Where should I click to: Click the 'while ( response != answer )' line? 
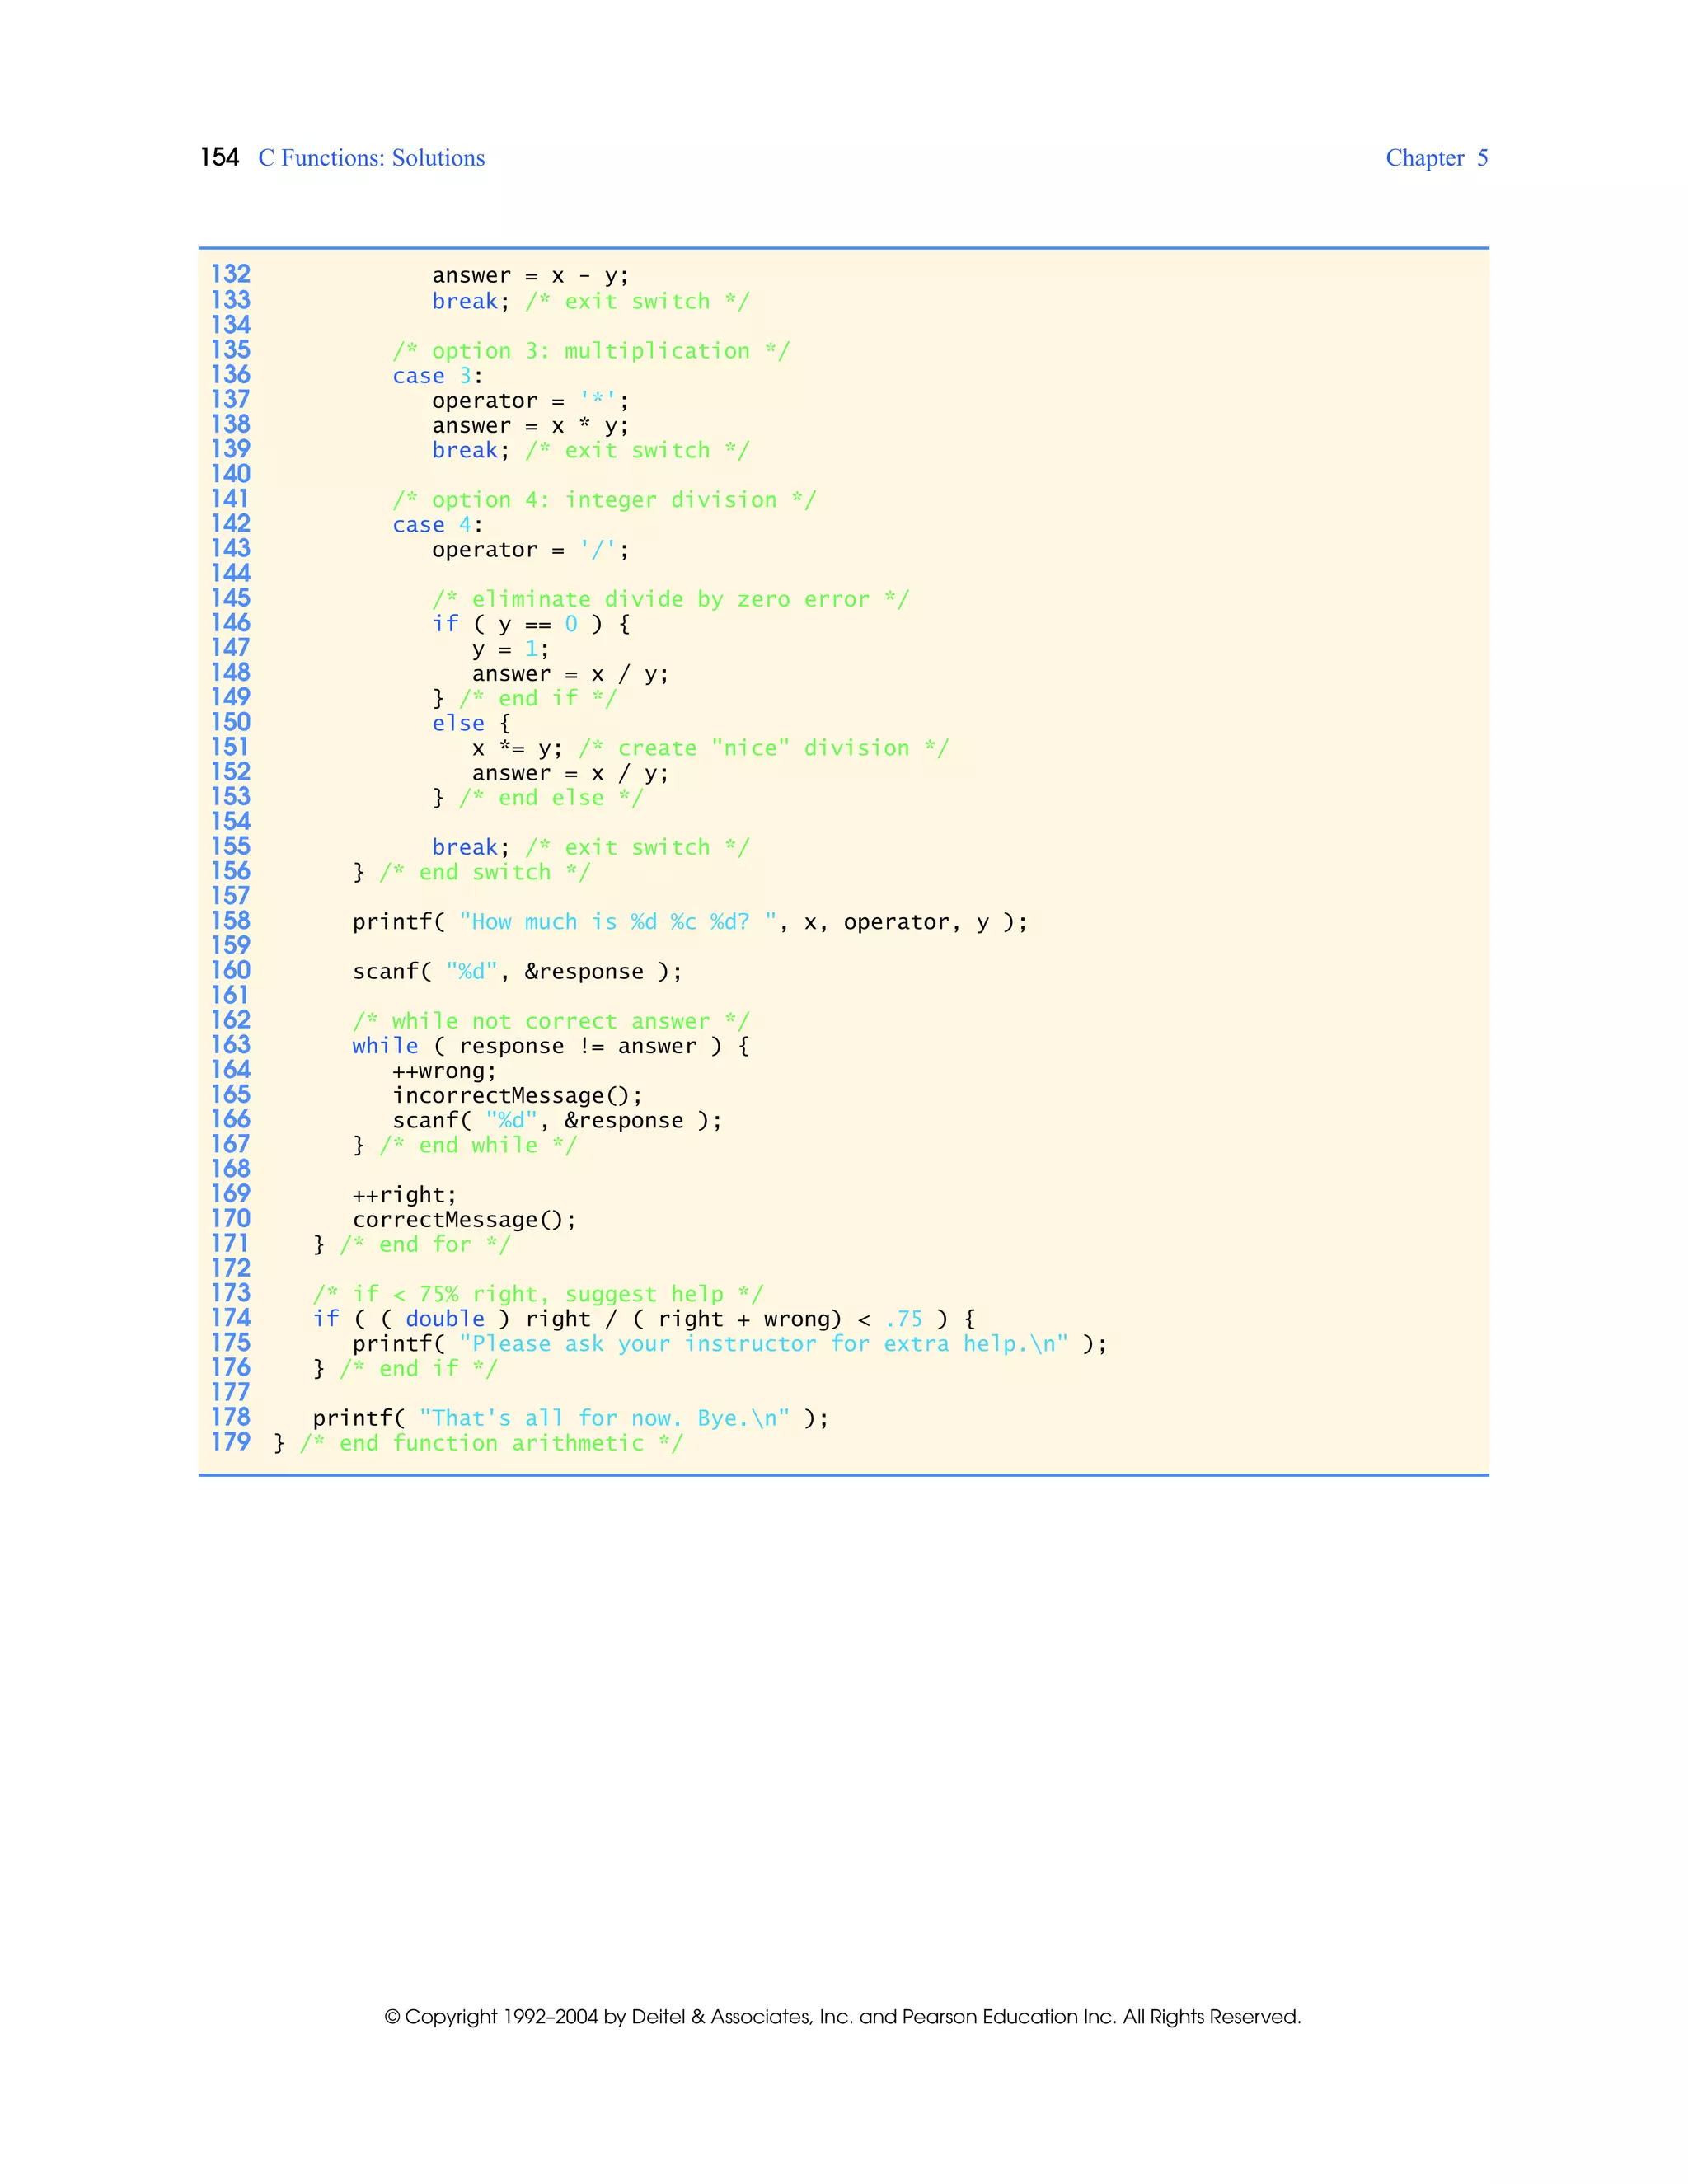(550, 1046)
